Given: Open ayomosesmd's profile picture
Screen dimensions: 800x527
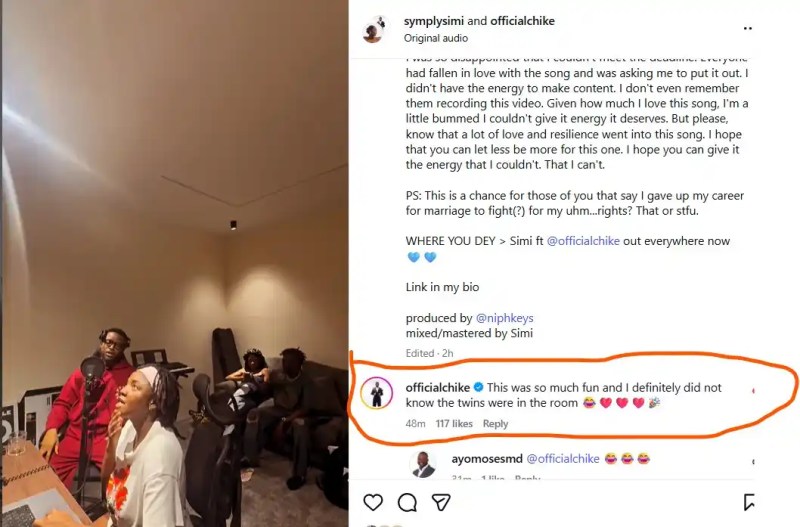Looking at the screenshot, I should pos(423,464).
